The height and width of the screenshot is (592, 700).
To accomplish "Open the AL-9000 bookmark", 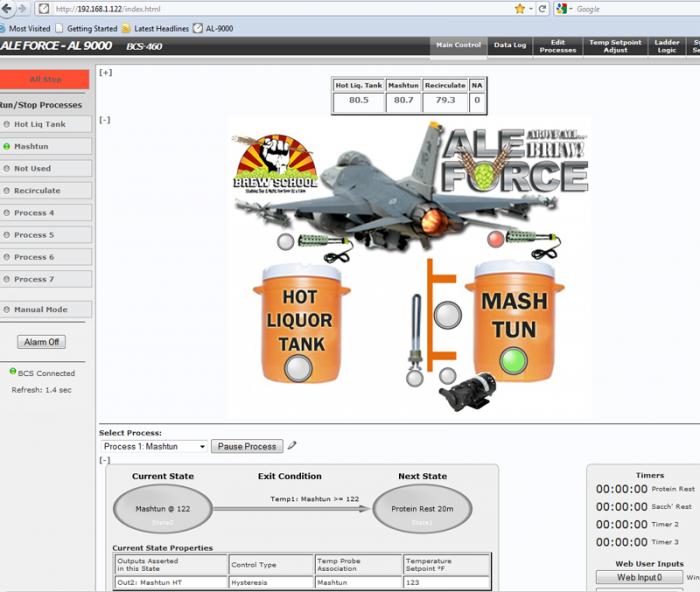I will 213,29.
